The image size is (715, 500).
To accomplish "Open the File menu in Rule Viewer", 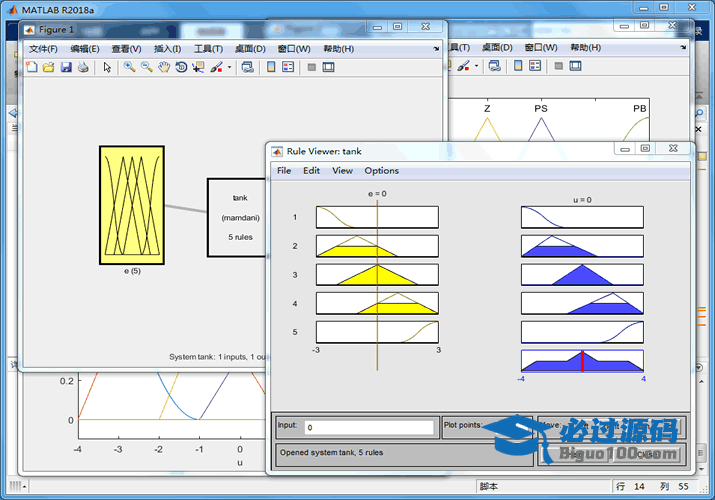I will tap(284, 170).
